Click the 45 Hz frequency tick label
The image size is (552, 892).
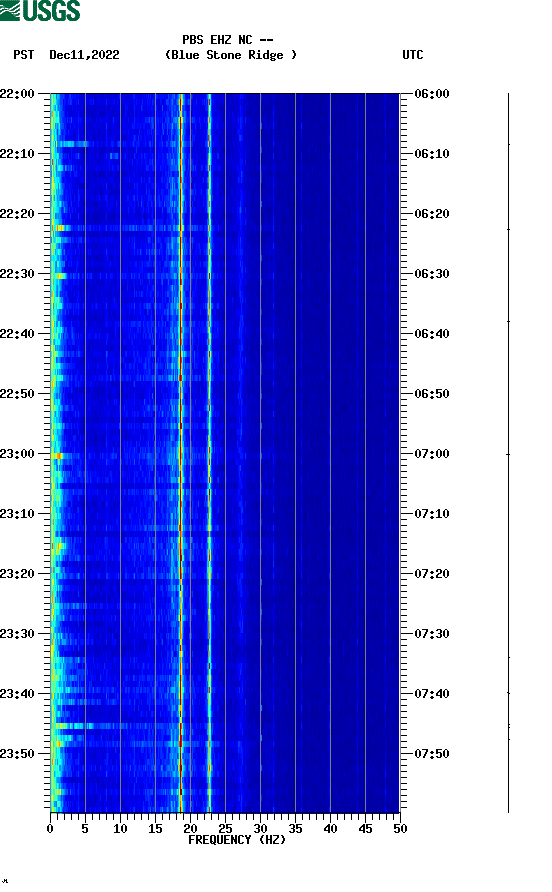365,829
